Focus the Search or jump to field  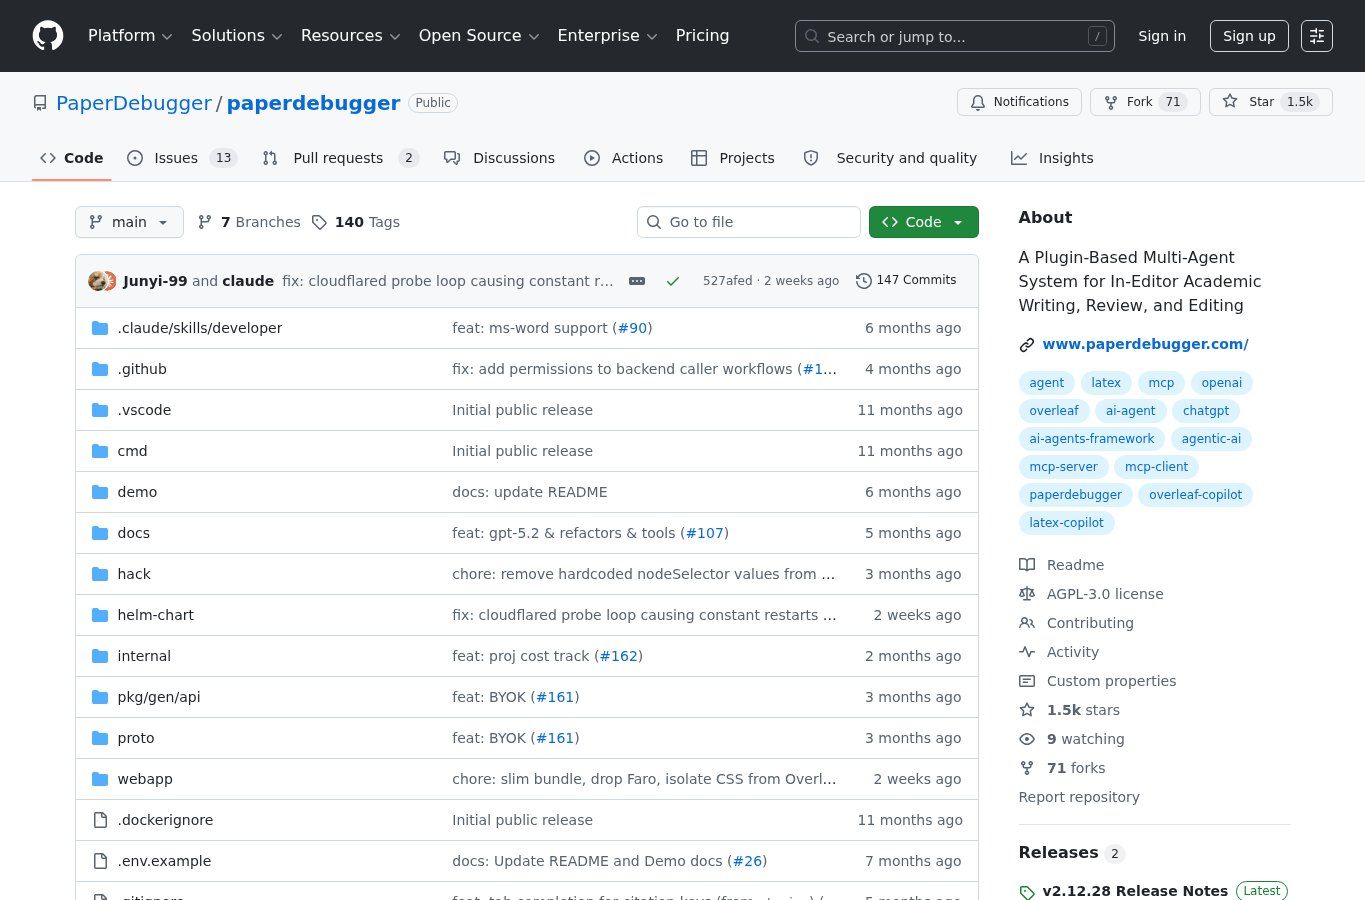point(955,36)
